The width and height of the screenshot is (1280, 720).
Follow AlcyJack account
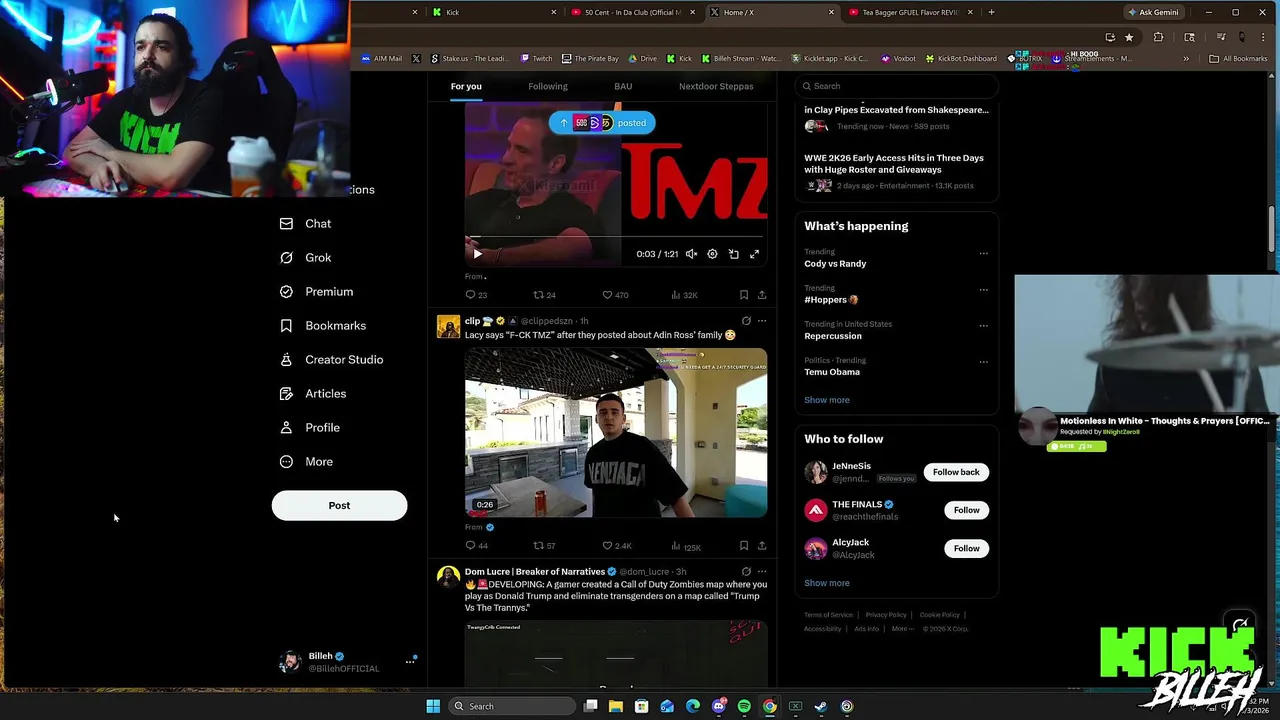coord(966,548)
